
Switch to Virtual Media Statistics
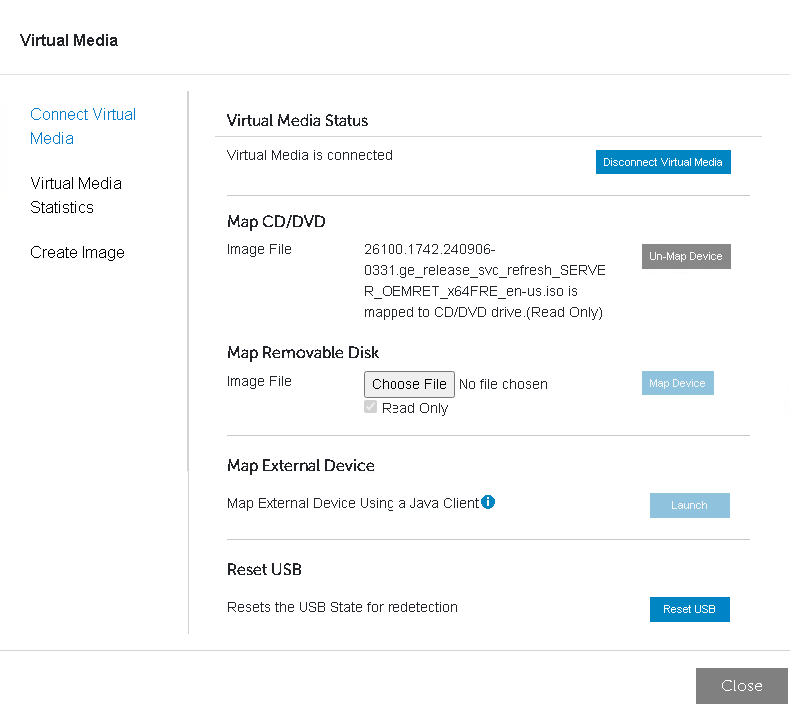tap(76, 195)
